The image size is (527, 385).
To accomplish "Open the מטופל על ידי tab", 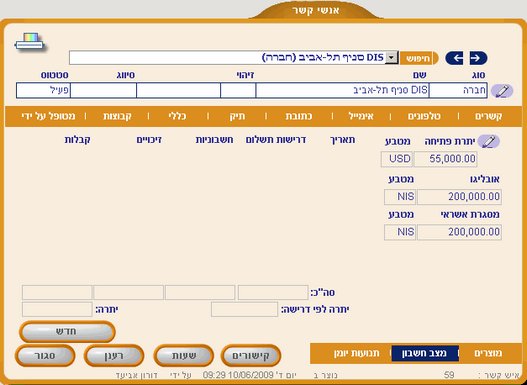I will pos(48,116).
